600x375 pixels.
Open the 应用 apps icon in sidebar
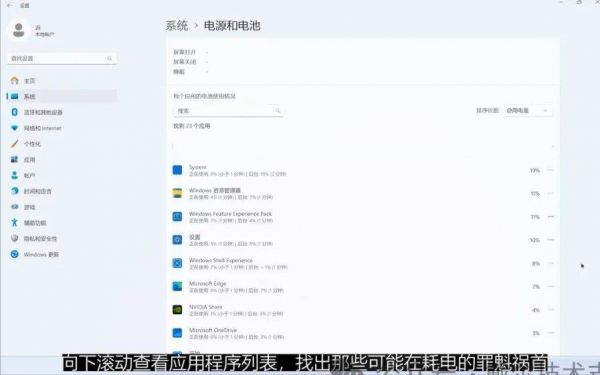tap(15, 160)
